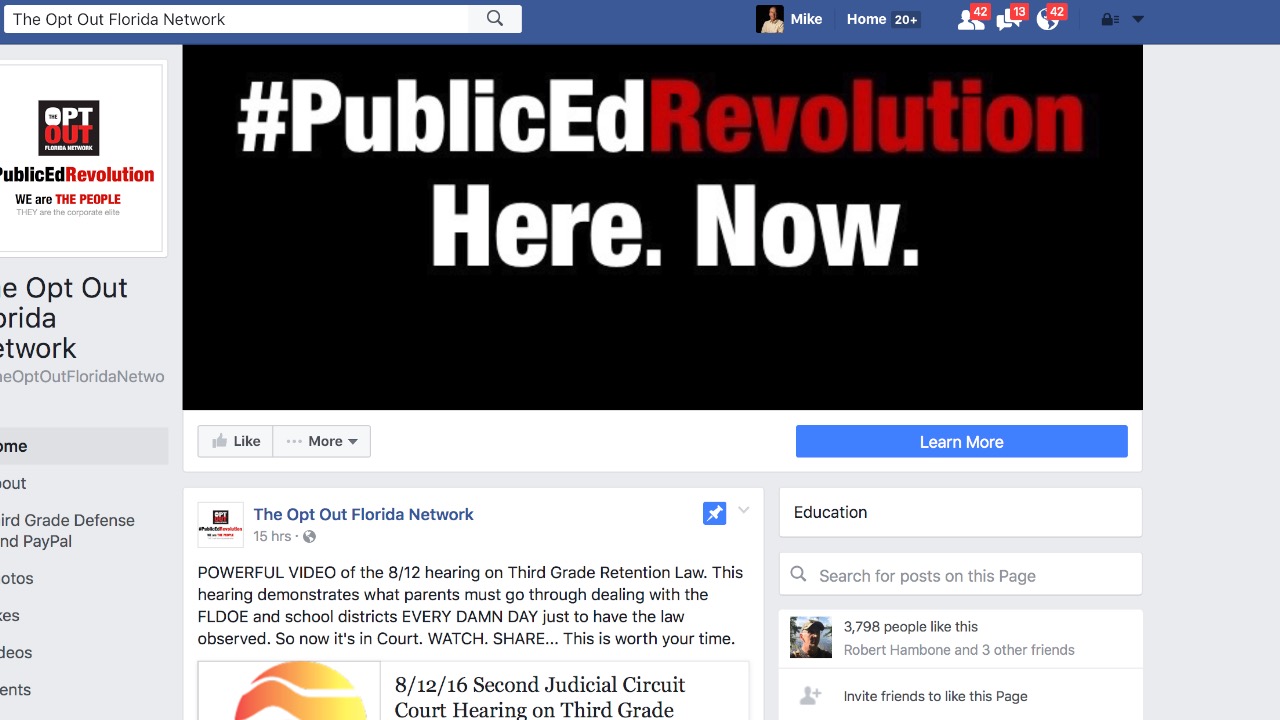Open friend requests icon with 42 badge
Screen dimensions: 1280x720
point(970,19)
